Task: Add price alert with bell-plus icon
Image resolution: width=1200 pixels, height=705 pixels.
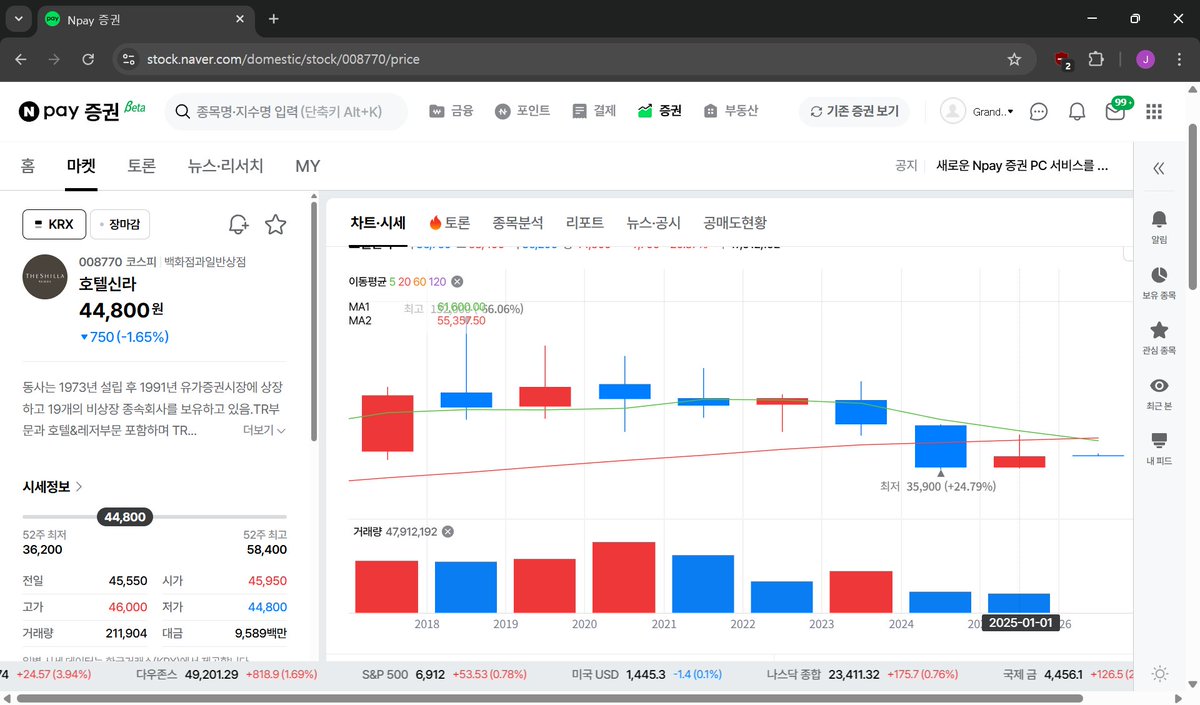Action: (x=238, y=224)
